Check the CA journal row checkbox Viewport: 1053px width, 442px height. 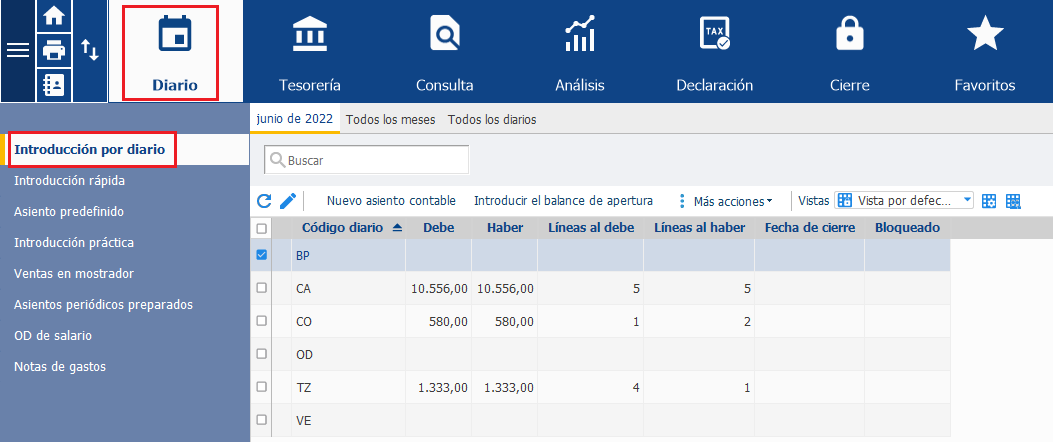(262, 288)
